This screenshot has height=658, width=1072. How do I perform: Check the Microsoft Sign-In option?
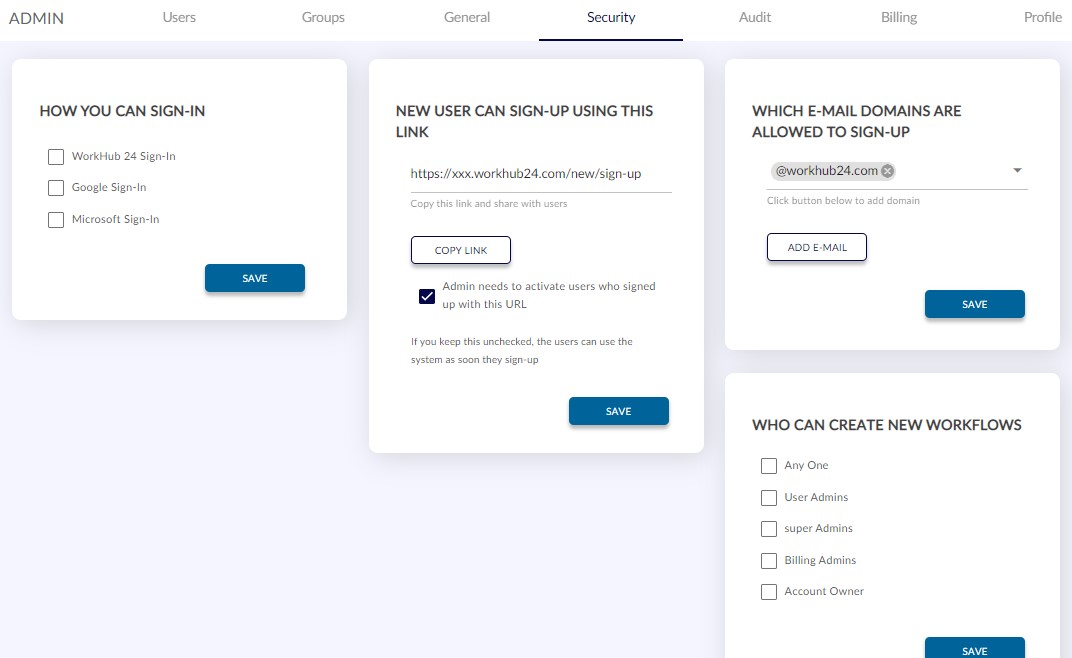(x=56, y=220)
